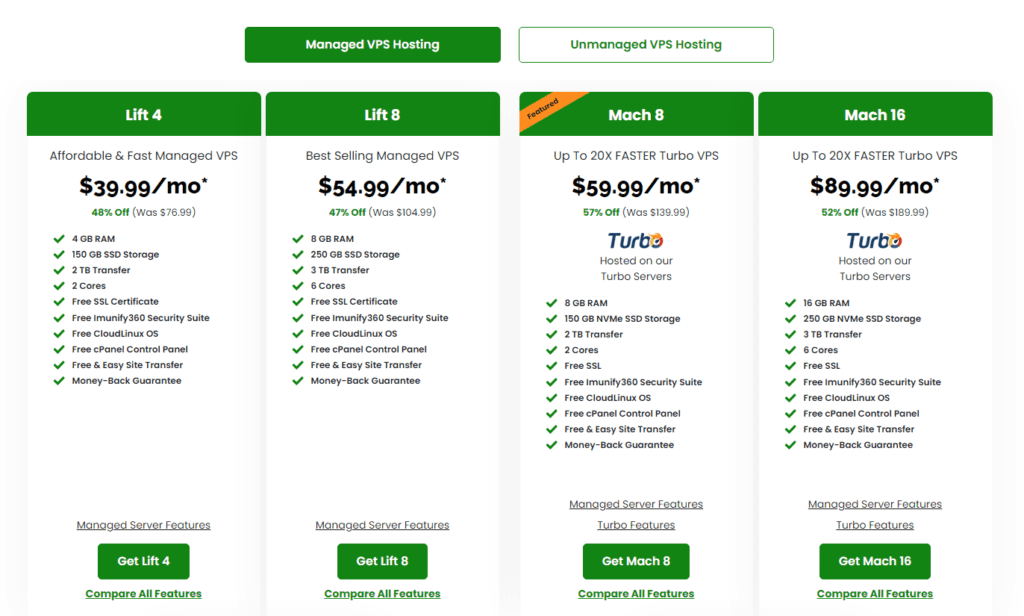
Task: Click the Lift 4 plan header
Action: pyautogui.click(x=143, y=114)
